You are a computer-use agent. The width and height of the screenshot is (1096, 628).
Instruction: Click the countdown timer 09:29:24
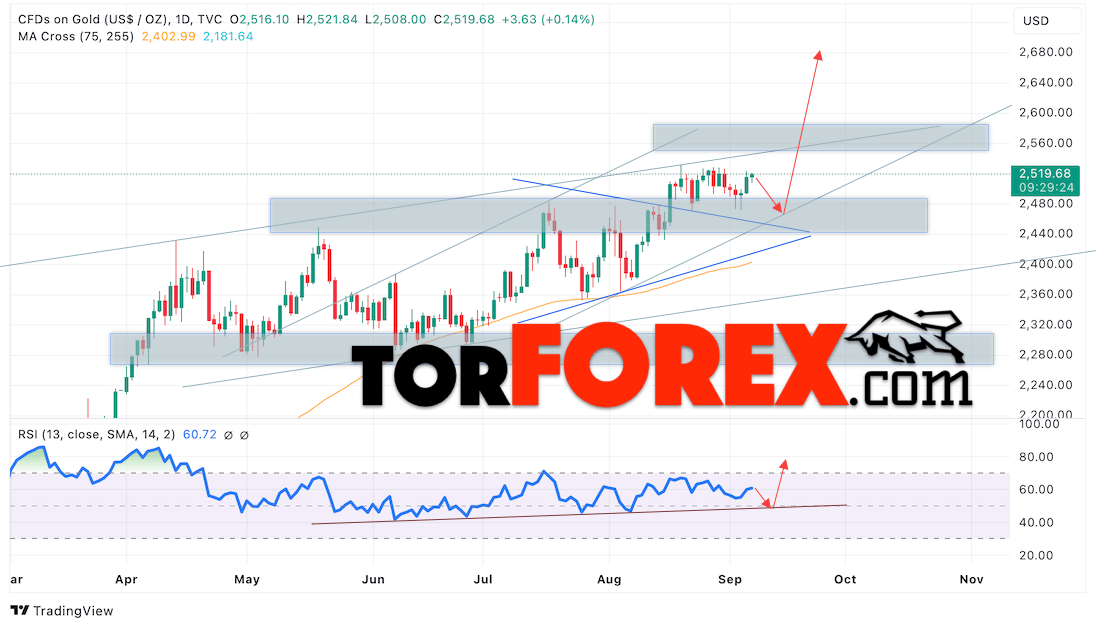pyautogui.click(x=1046, y=188)
